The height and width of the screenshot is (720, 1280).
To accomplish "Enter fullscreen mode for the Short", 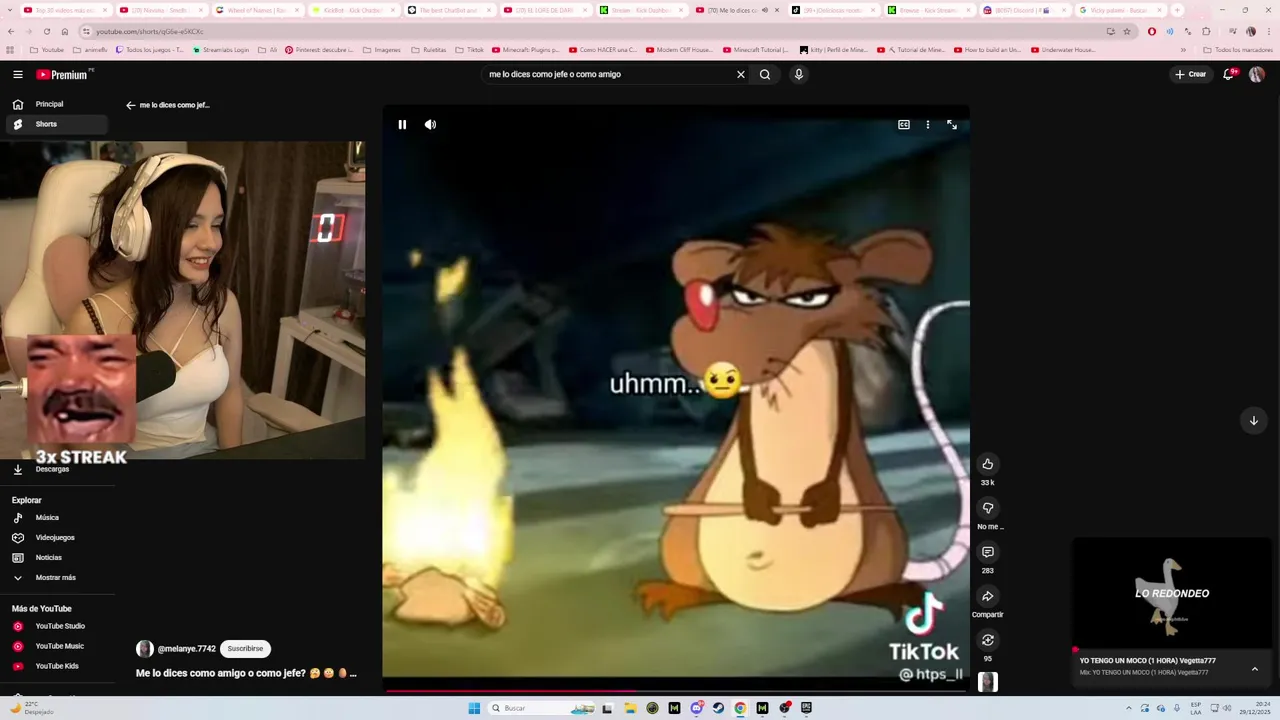I will [952, 125].
